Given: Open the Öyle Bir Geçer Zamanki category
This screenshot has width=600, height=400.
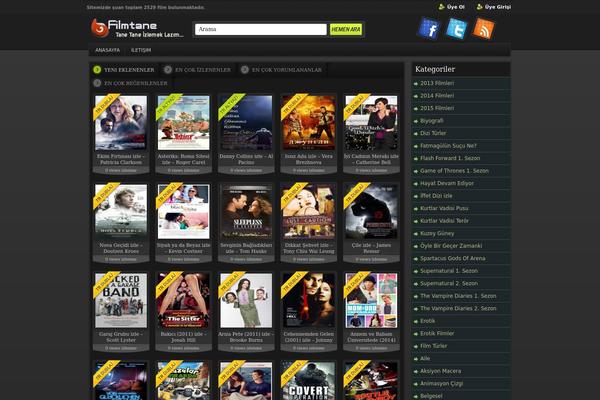Looking at the screenshot, I should [451, 246].
